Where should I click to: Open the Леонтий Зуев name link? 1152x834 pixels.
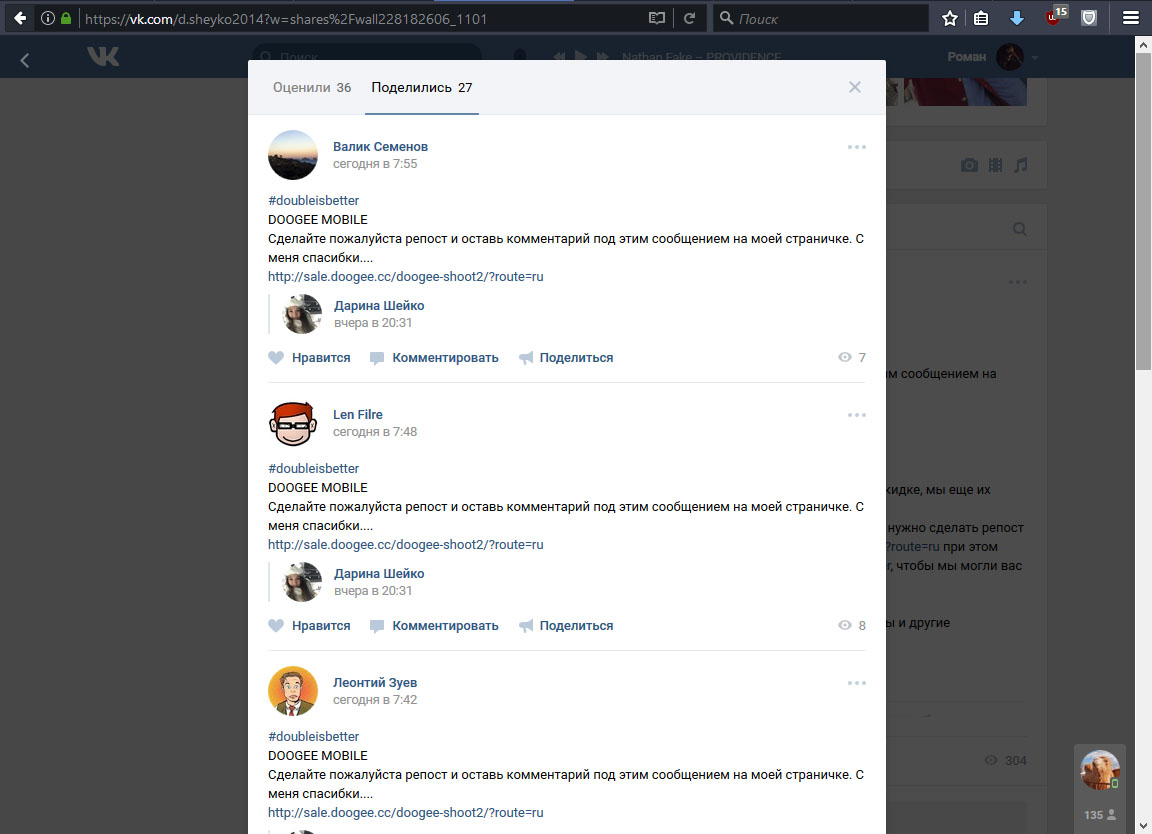pos(375,683)
